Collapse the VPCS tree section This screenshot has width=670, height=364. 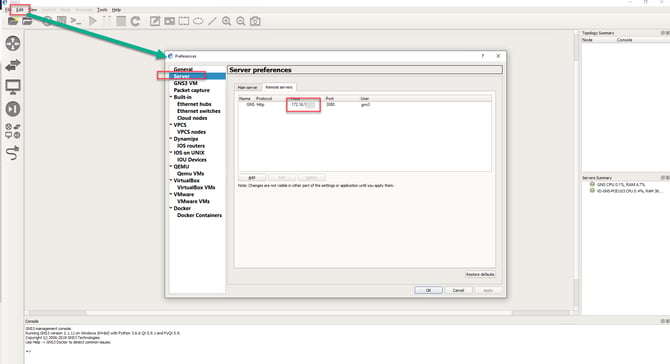171,125
